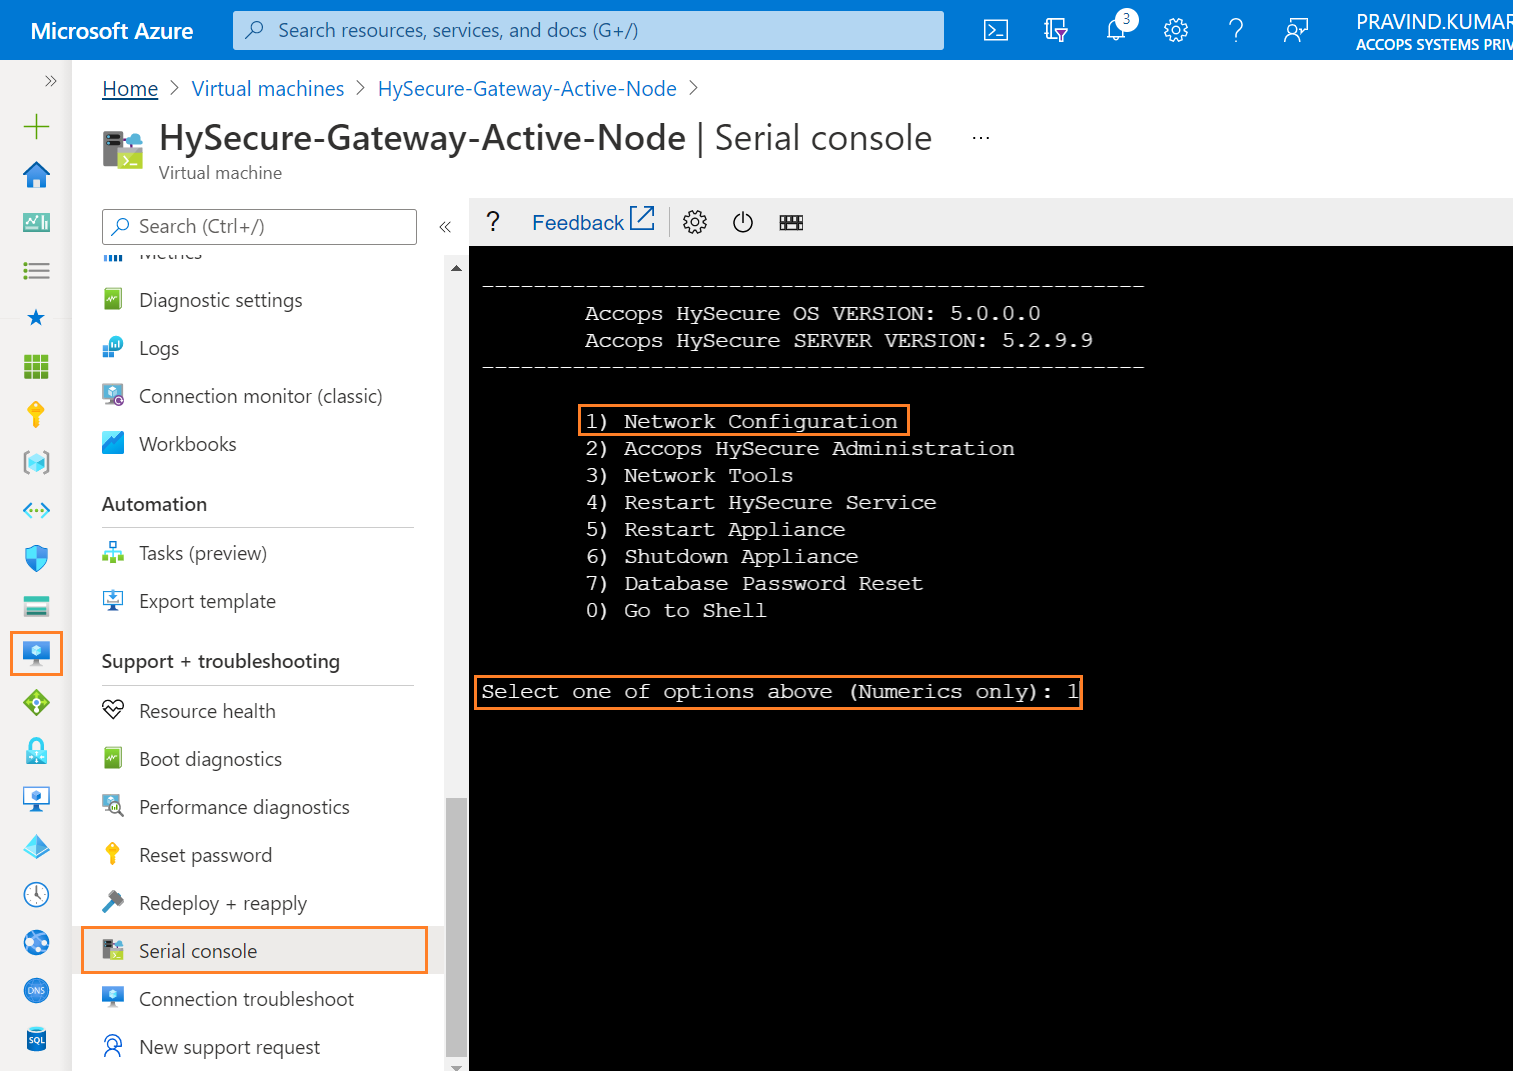This screenshot has height=1071, width=1514.
Task: Open the notifications bell
Action: [1116, 30]
